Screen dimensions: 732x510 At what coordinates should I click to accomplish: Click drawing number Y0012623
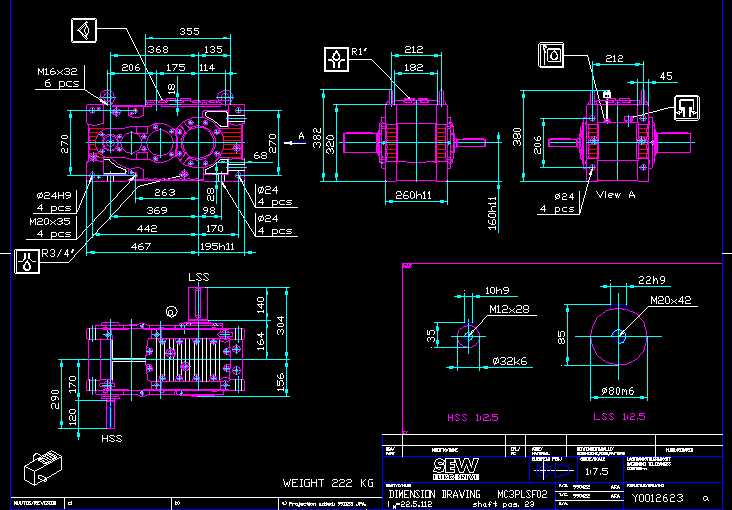click(x=658, y=498)
